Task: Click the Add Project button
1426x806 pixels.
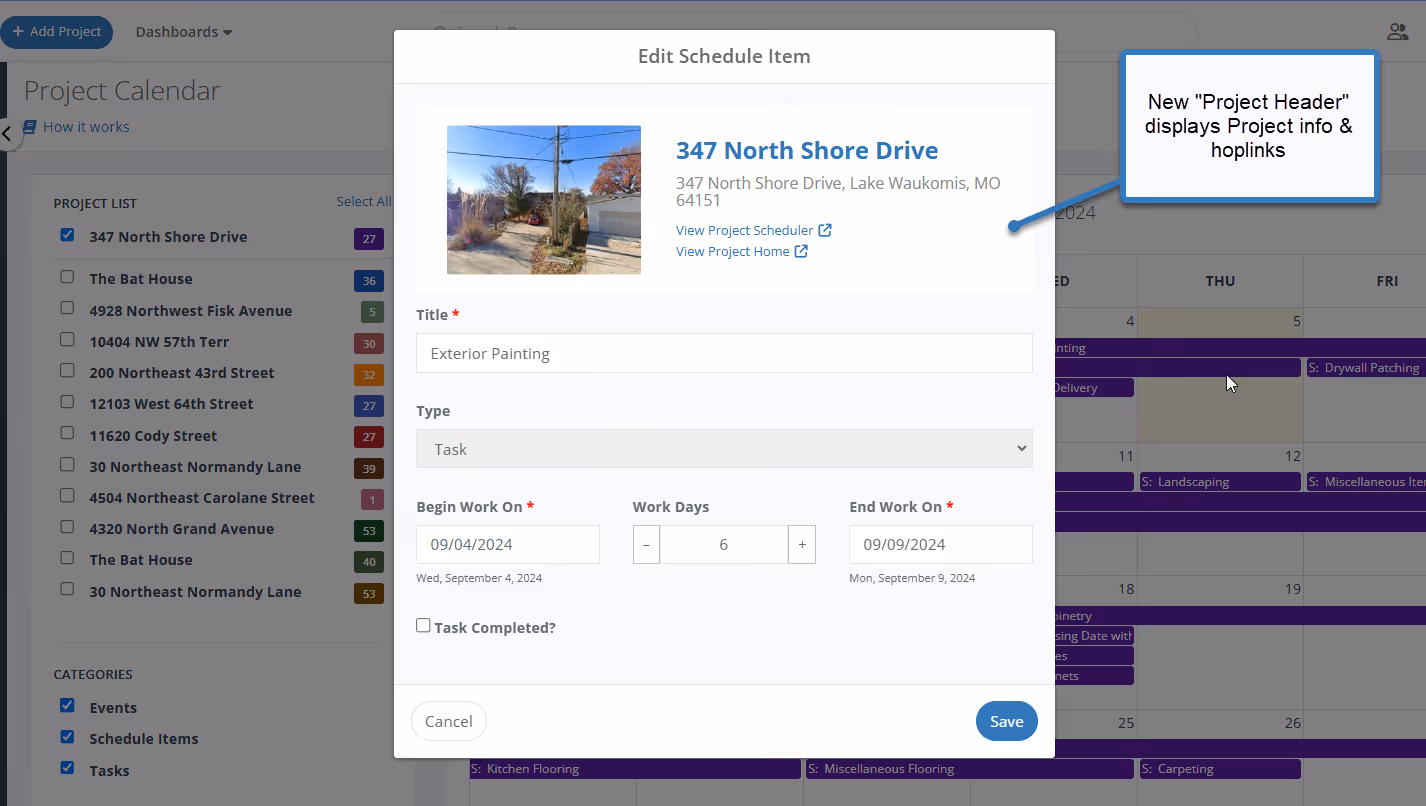Action: click(x=56, y=32)
